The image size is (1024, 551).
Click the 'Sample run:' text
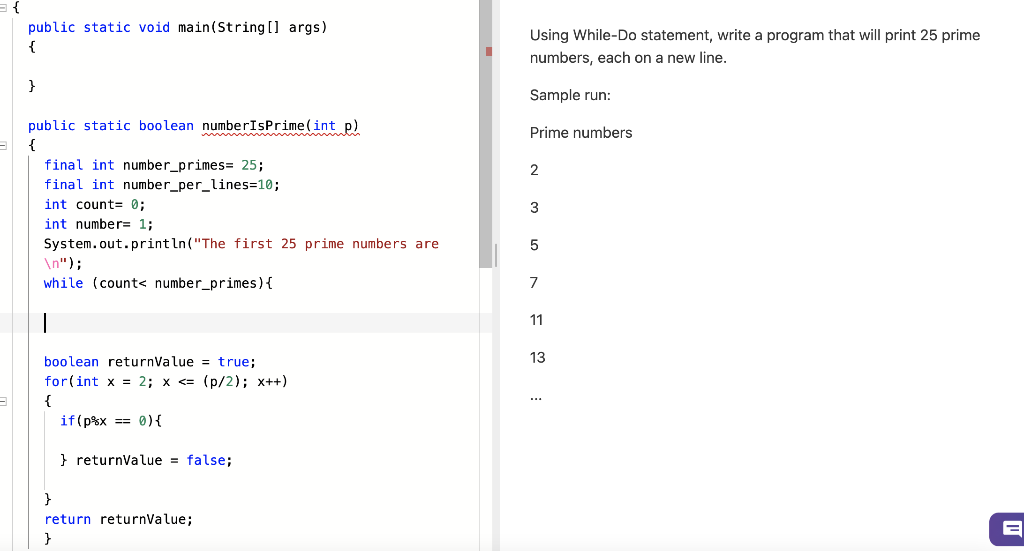(x=570, y=95)
